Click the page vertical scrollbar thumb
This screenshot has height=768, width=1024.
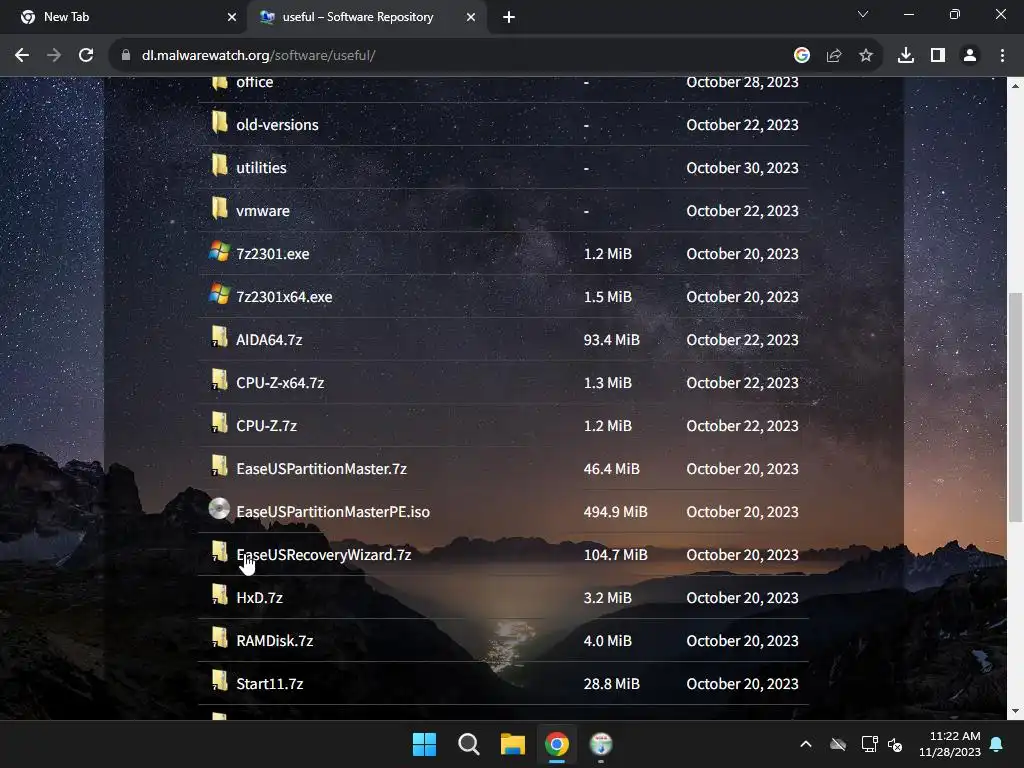1015,407
